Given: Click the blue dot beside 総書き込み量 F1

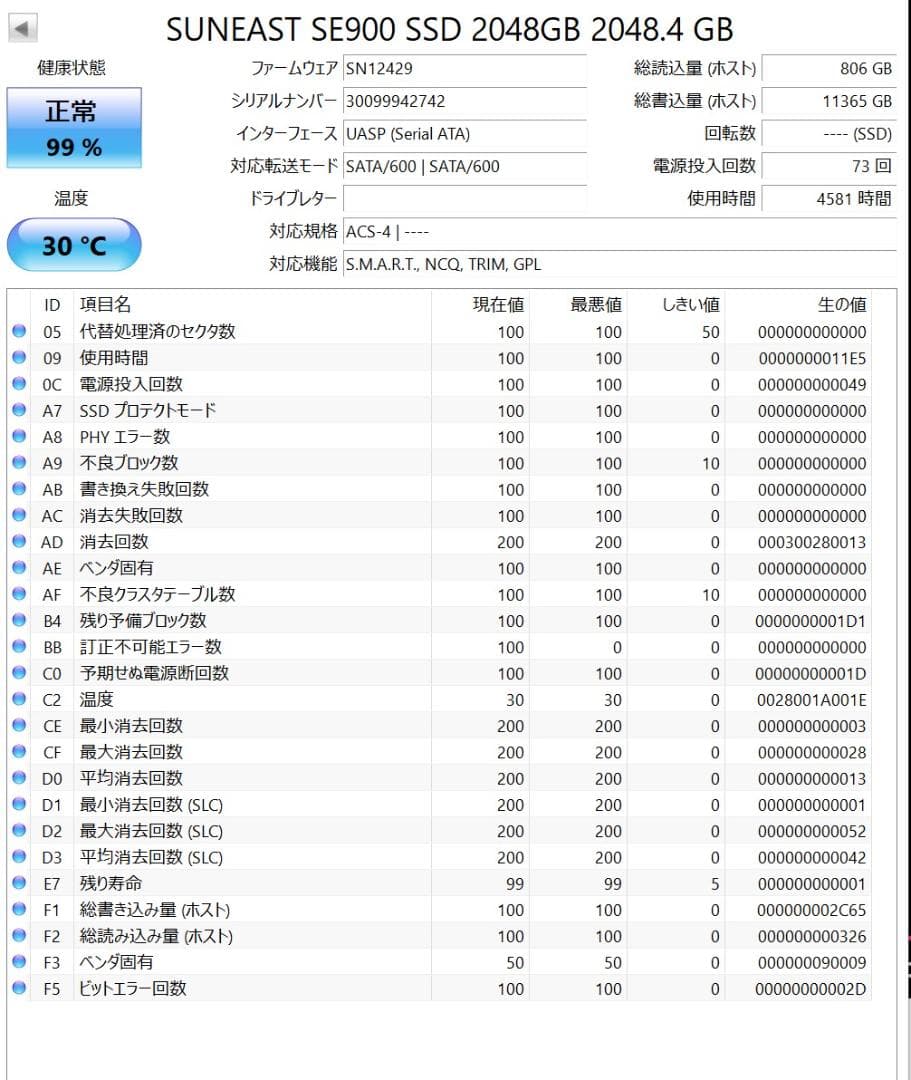Looking at the screenshot, I should click(20, 910).
